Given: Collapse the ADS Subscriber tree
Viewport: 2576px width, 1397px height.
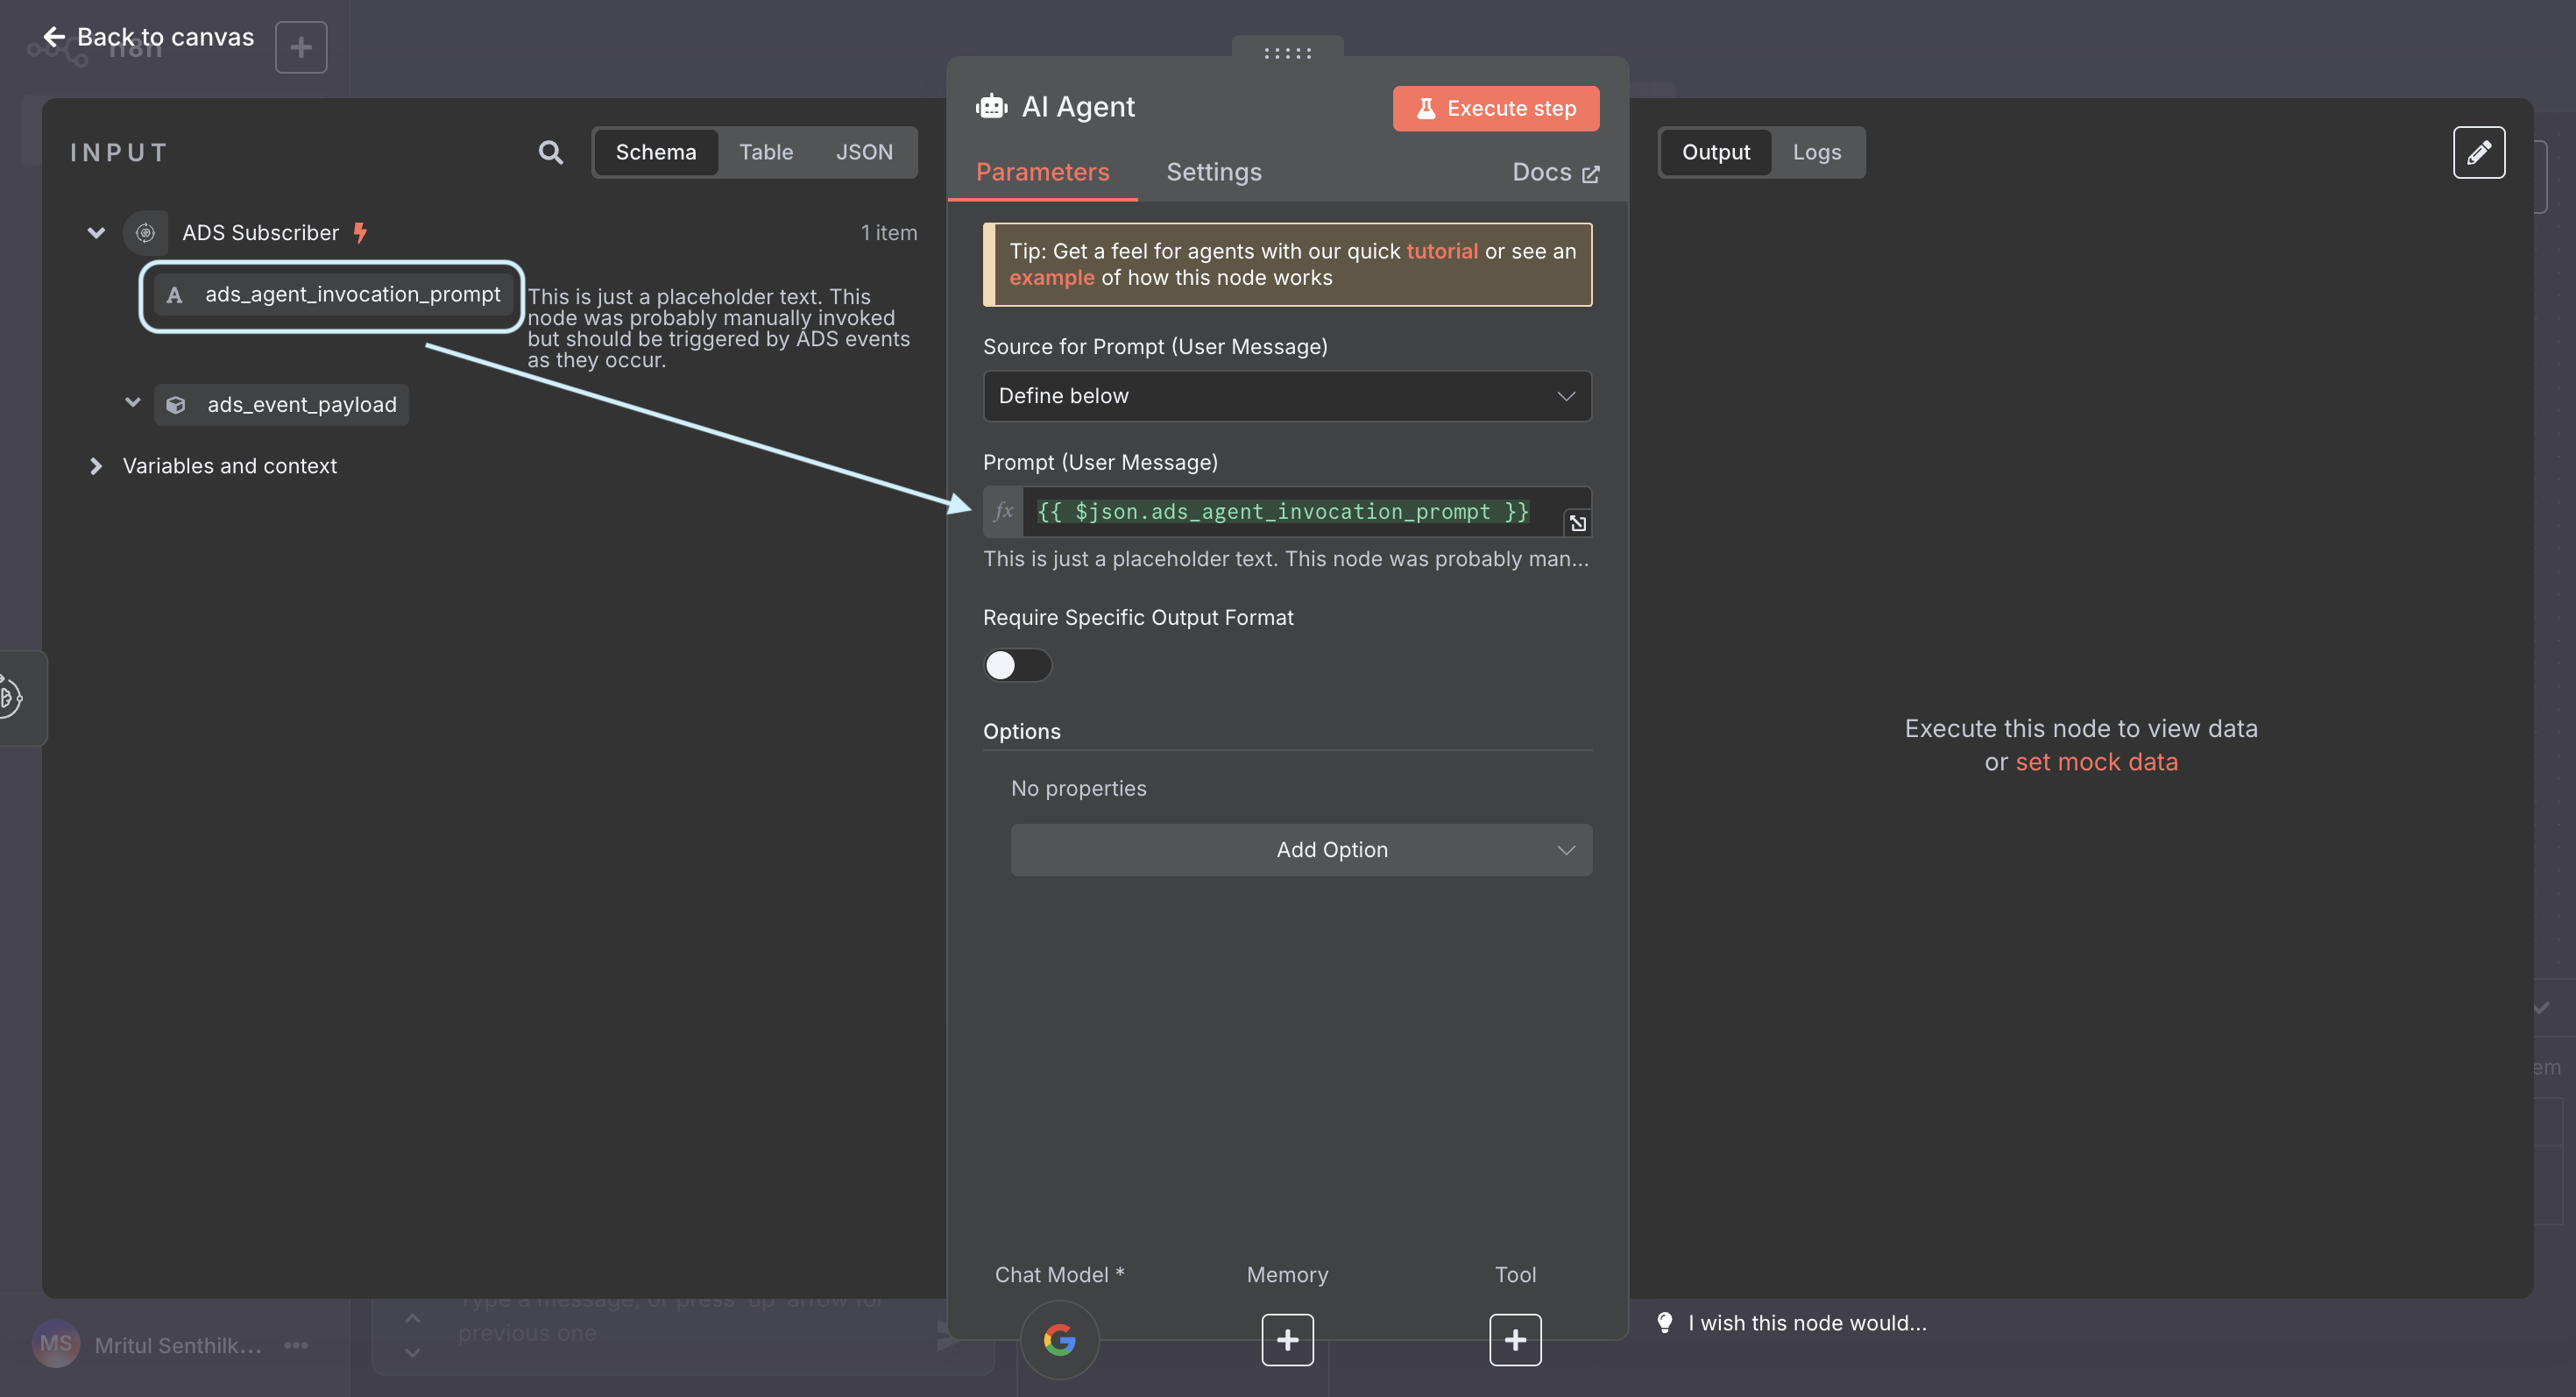Looking at the screenshot, I should tap(95, 232).
